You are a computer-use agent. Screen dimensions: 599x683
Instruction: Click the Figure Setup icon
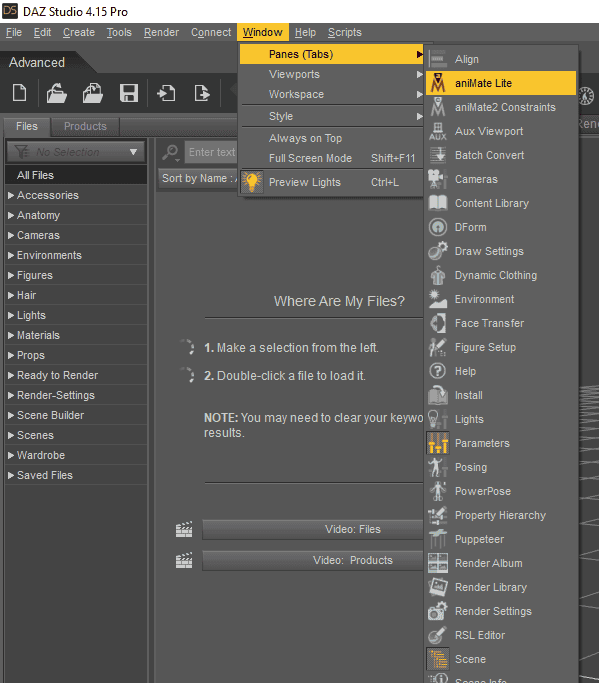click(438, 347)
